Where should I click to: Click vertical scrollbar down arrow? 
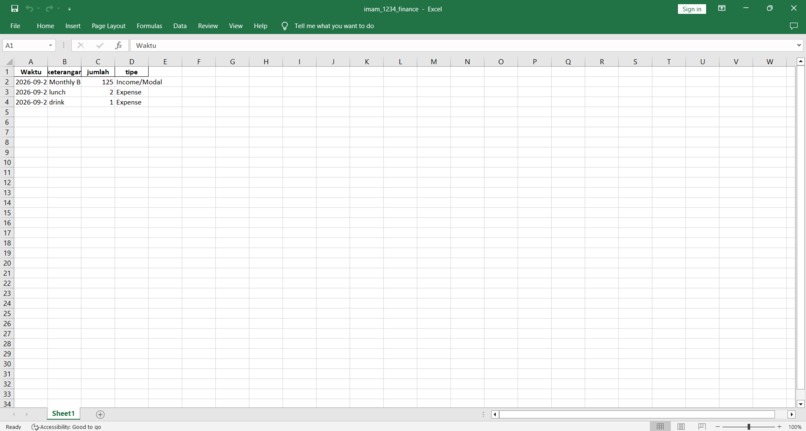tap(800, 404)
